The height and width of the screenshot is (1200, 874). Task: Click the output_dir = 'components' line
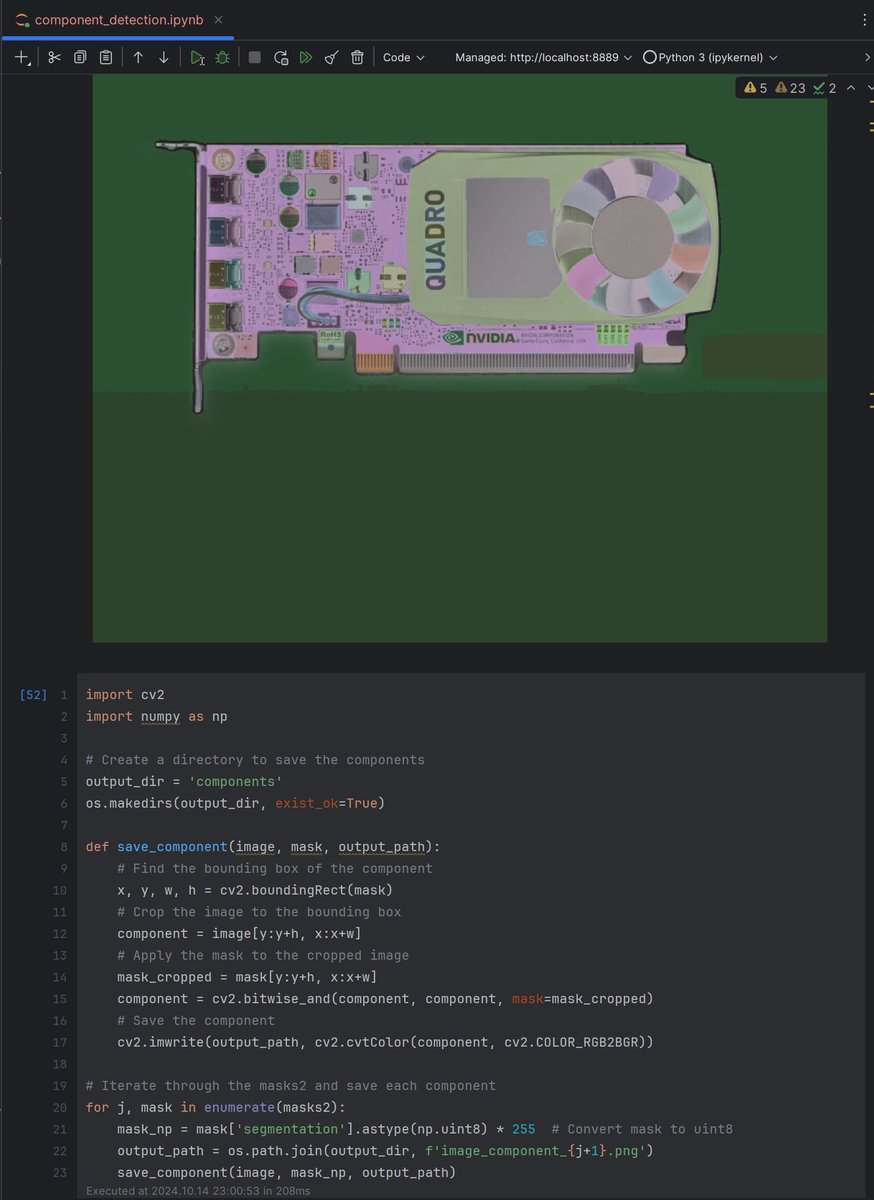(x=184, y=782)
